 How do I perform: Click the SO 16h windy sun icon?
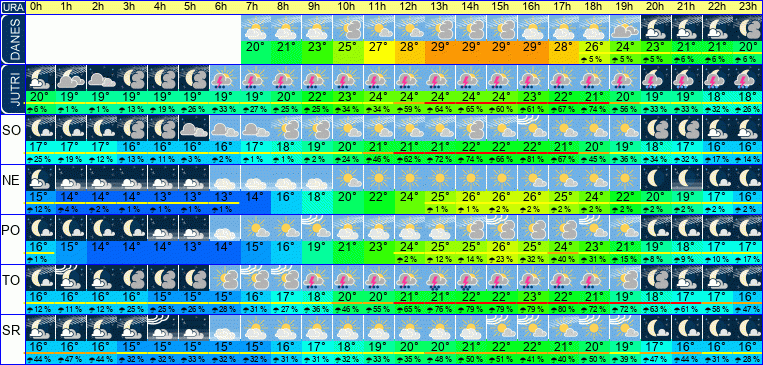[x=533, y=128]
